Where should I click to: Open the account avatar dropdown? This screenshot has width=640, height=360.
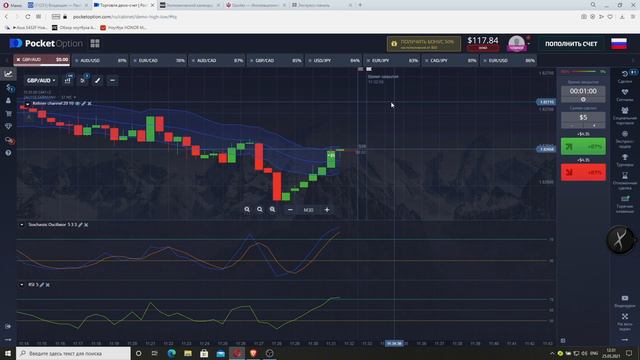[x=518, y=43]
